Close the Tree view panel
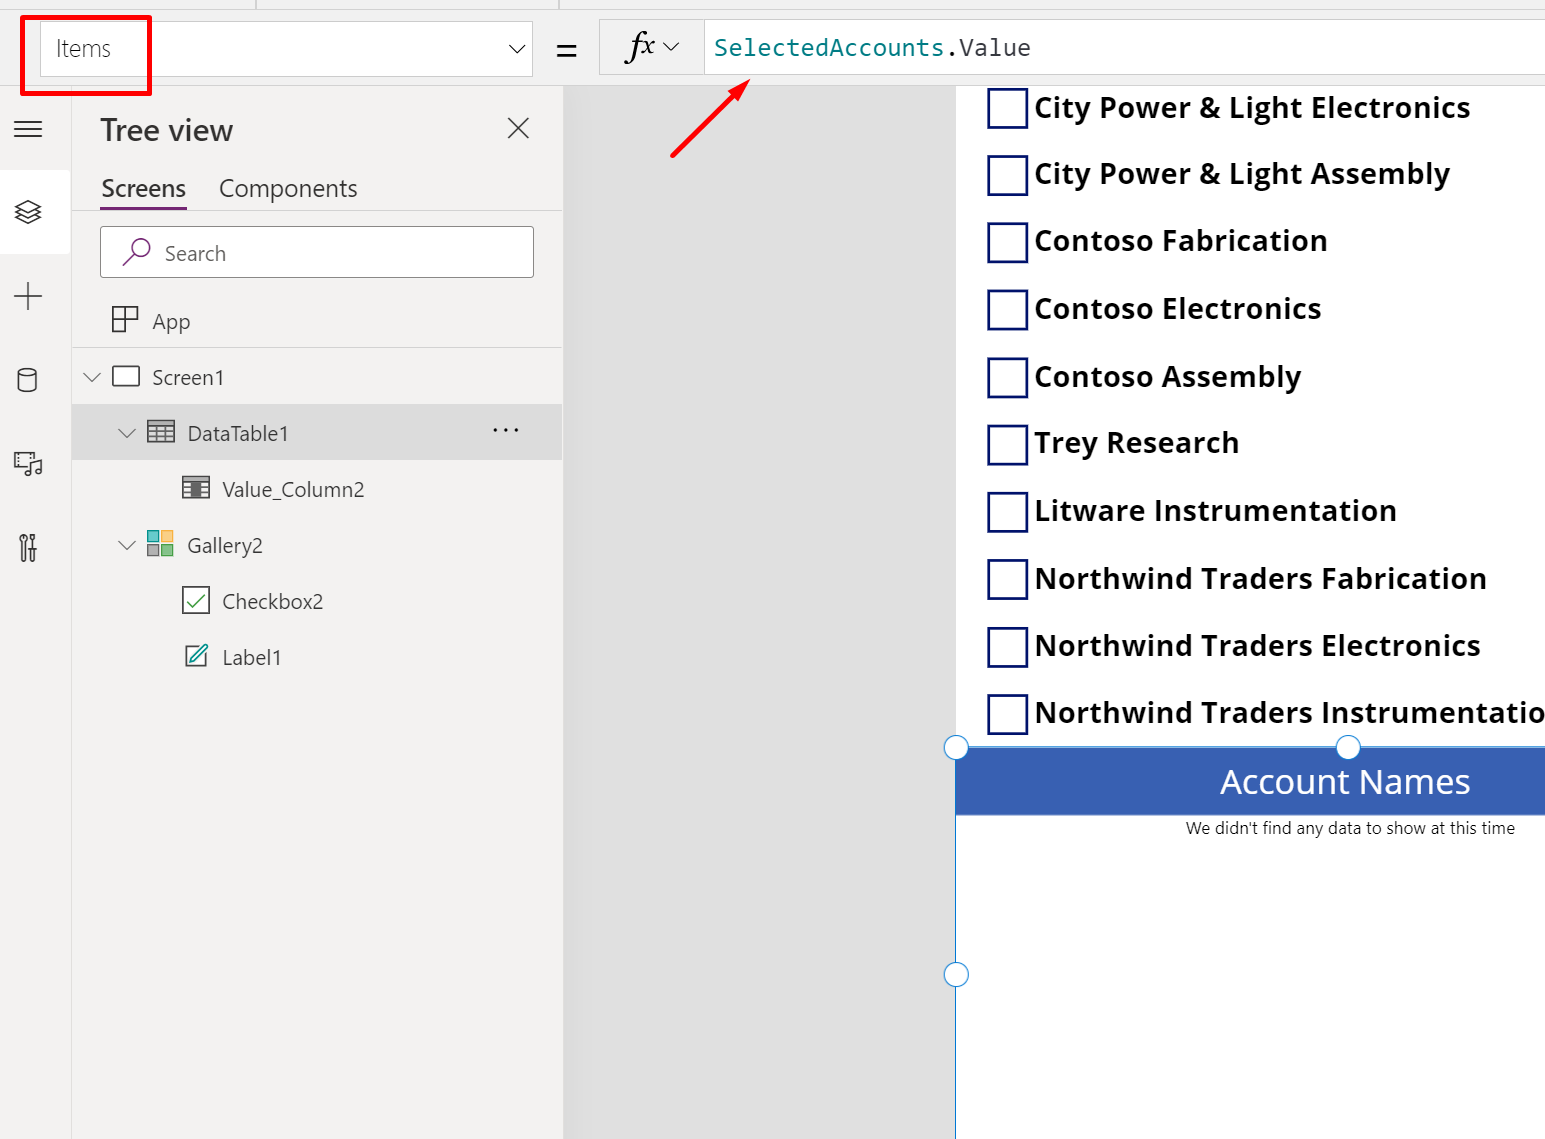This screenshot has width=1545, height=1139. tap(518, 128)
